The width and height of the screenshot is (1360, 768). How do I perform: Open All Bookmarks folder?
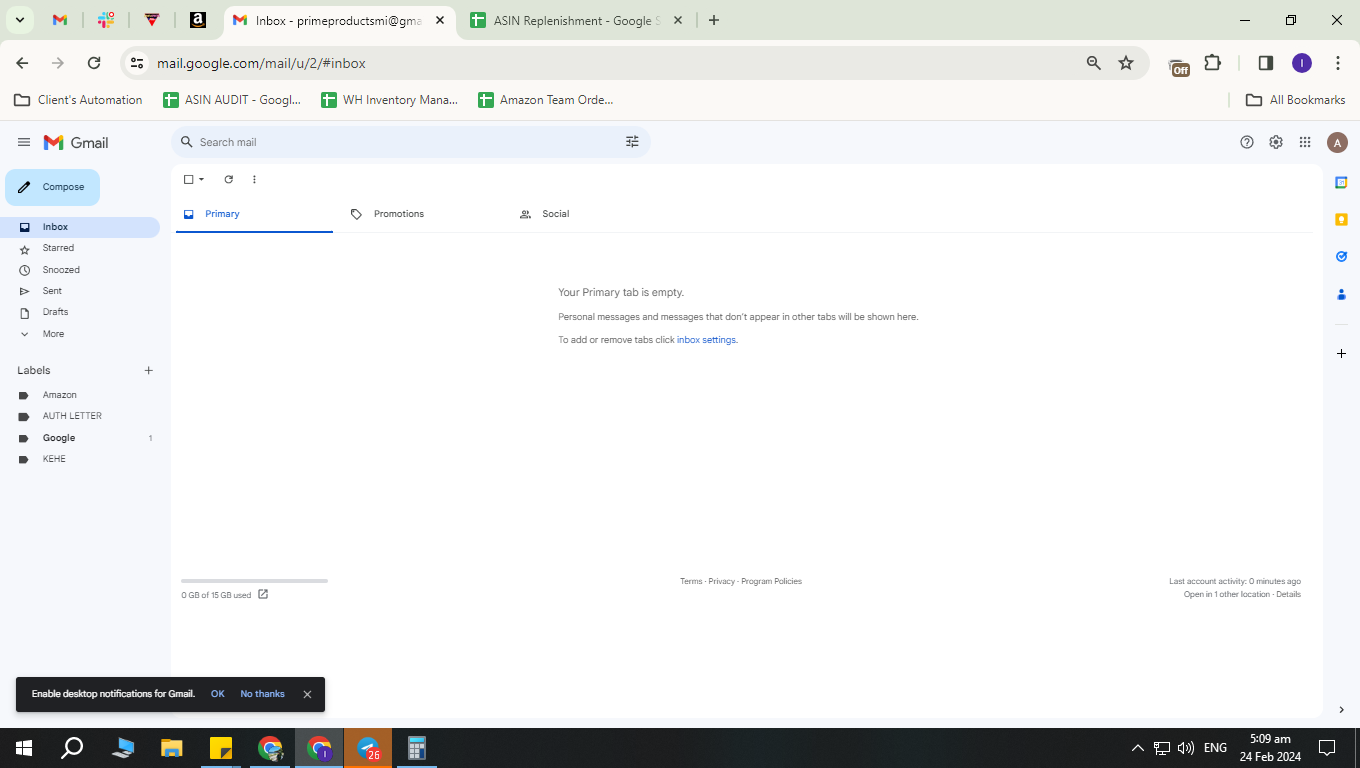(x=1295, y=100)
